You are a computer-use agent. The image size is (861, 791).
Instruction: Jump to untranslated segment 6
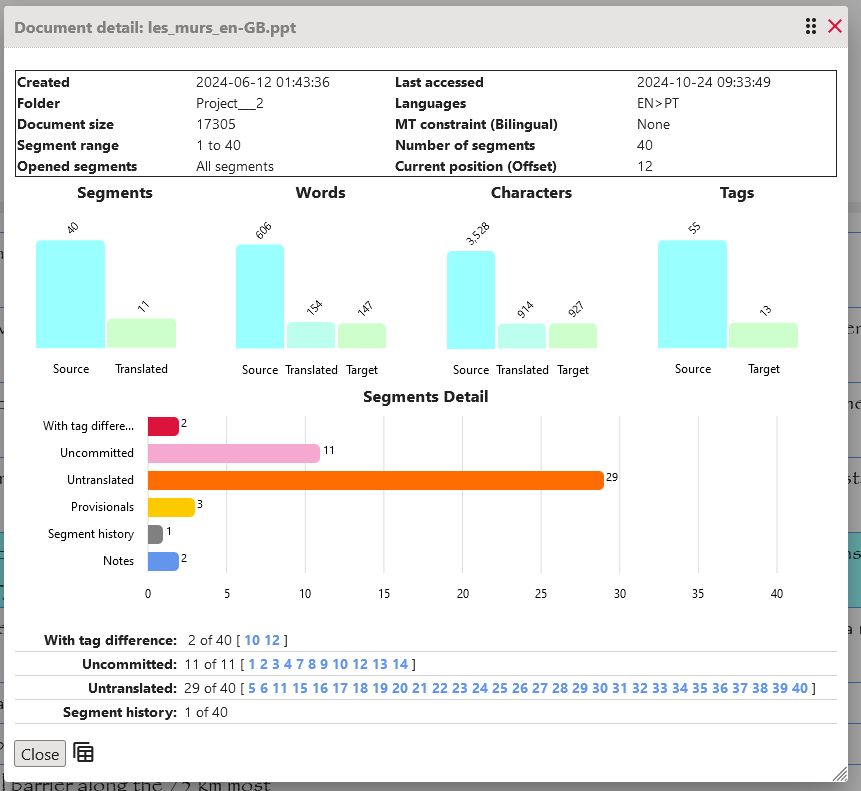tap(264, 688)
